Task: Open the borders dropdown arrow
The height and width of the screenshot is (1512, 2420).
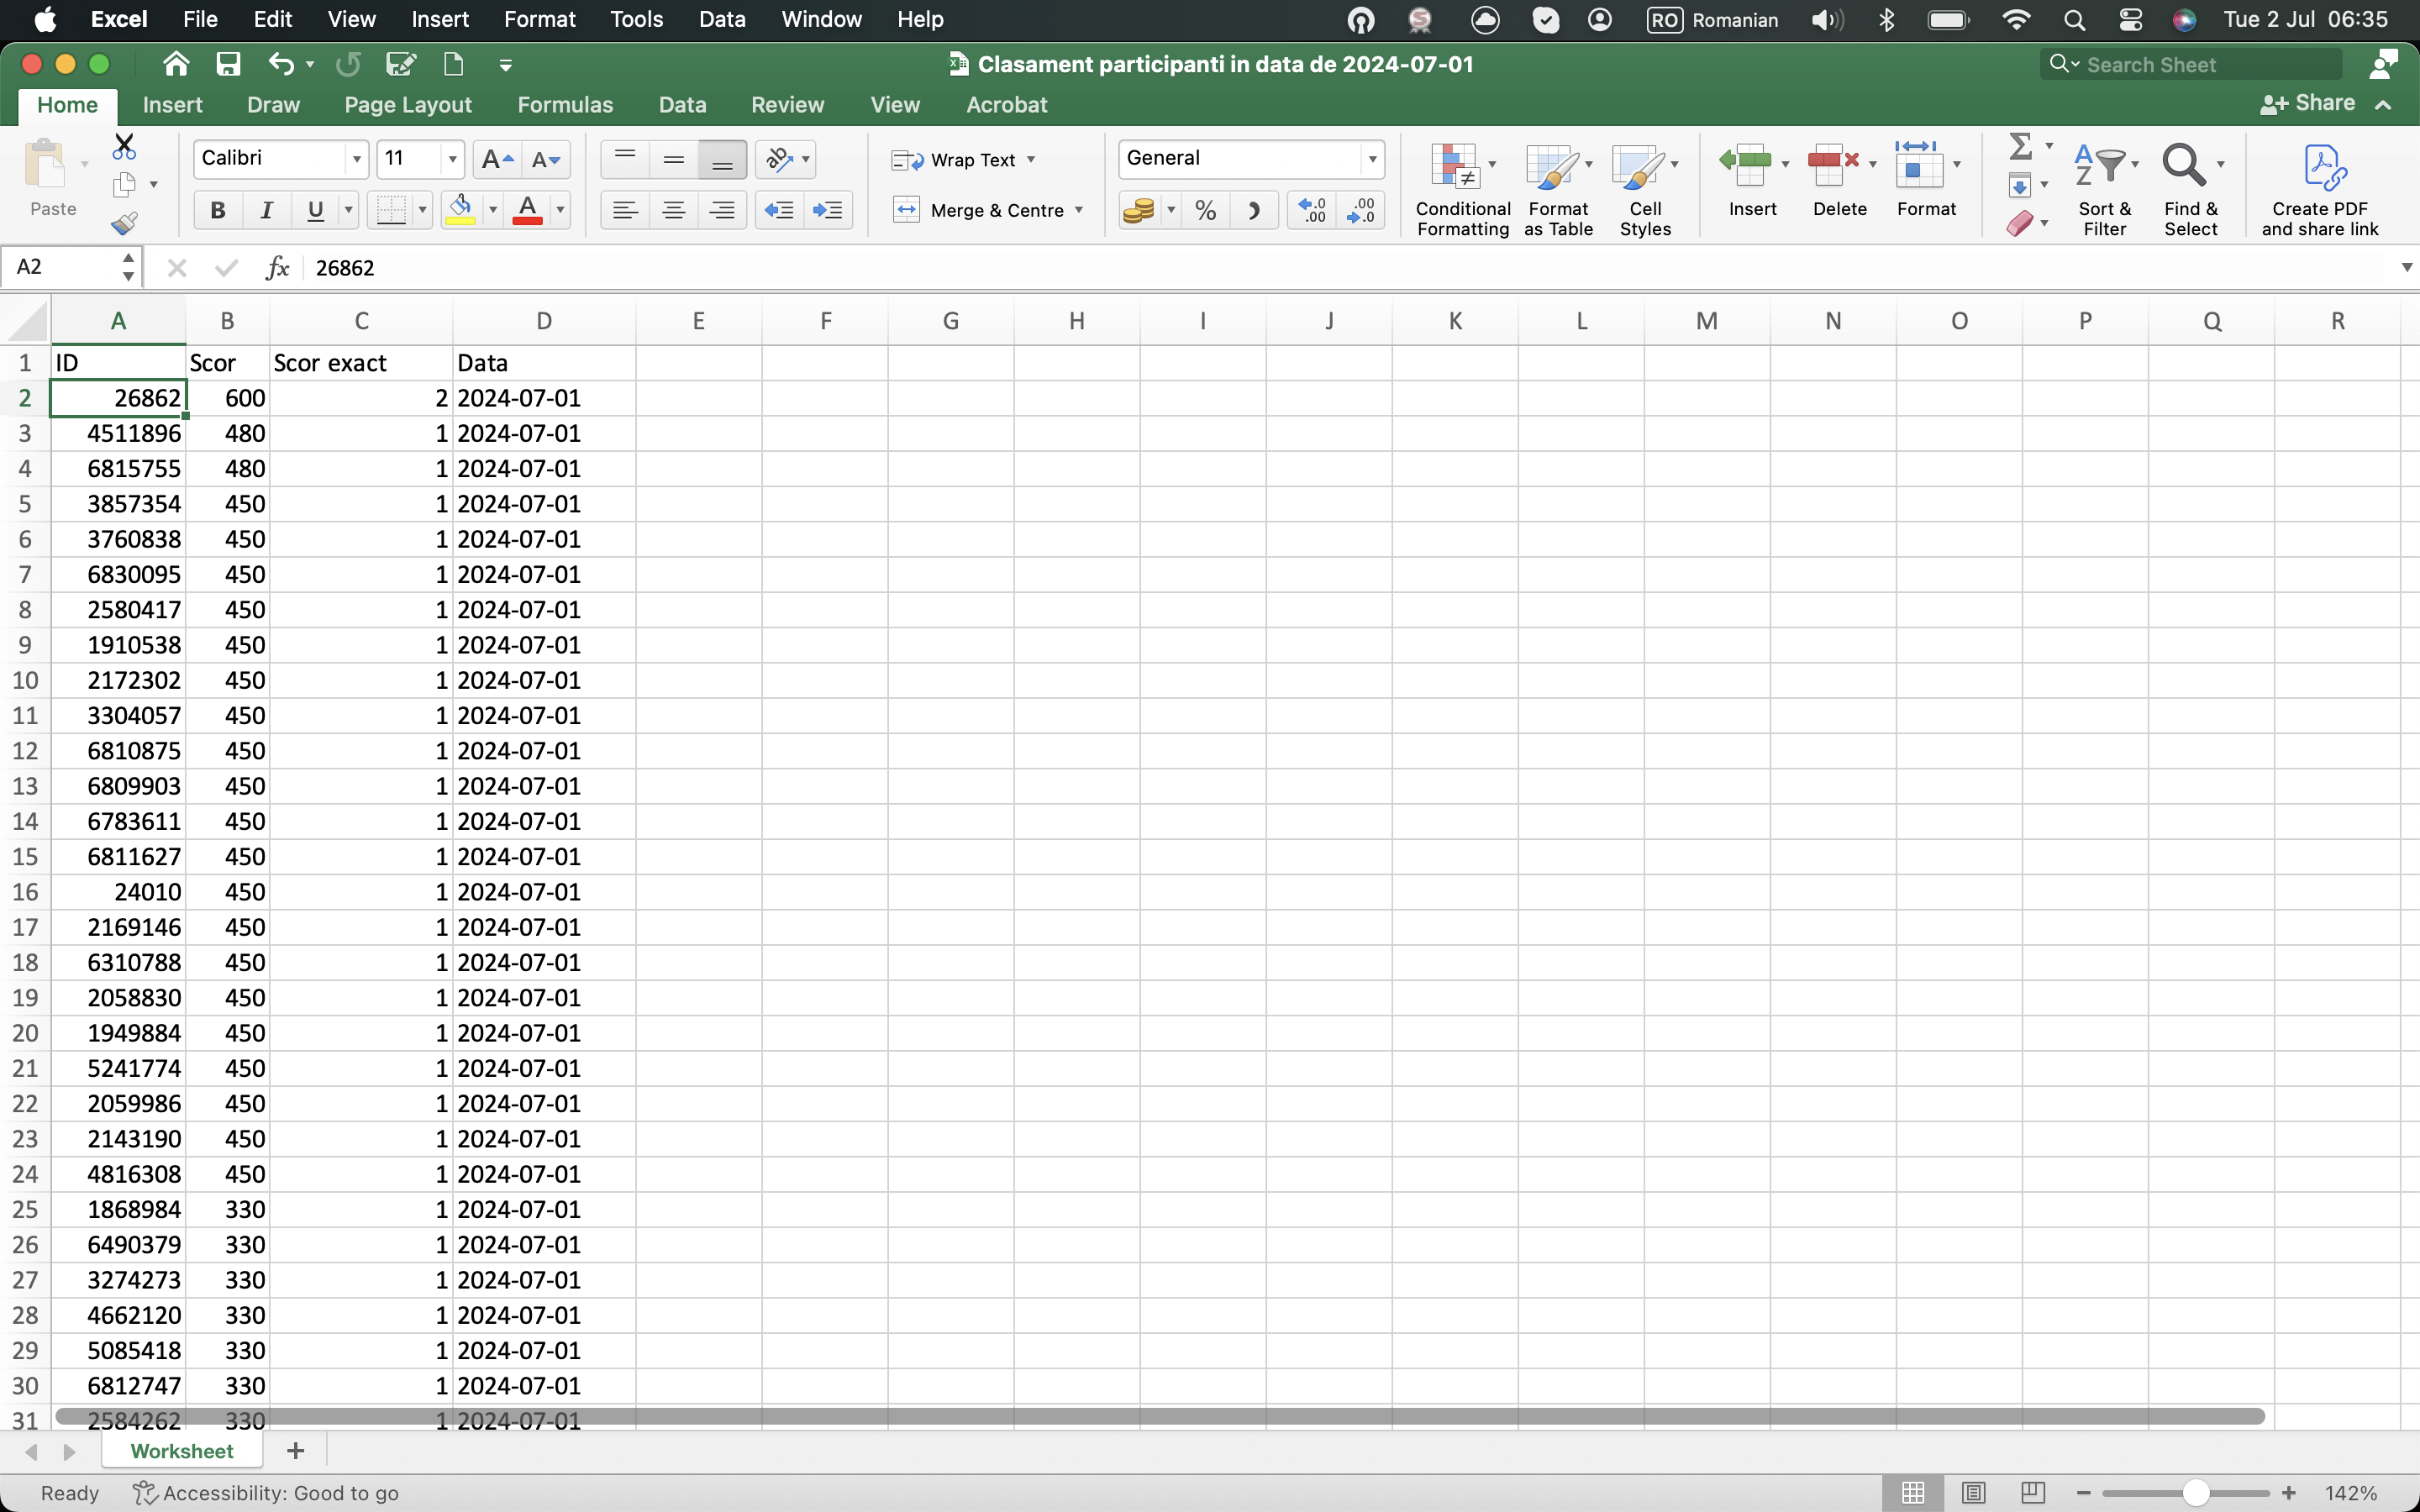Action: point(422,210)
